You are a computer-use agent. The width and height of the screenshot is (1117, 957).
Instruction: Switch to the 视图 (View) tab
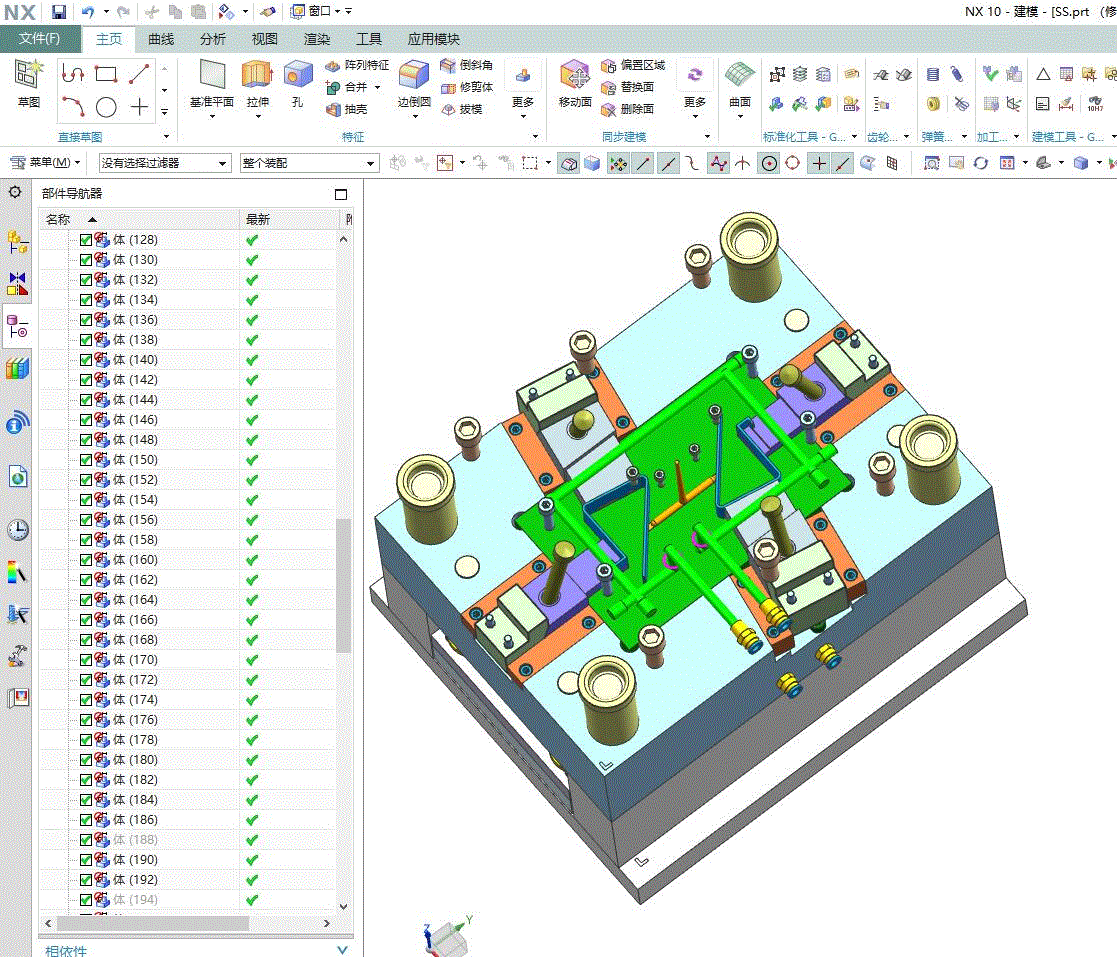264,39
